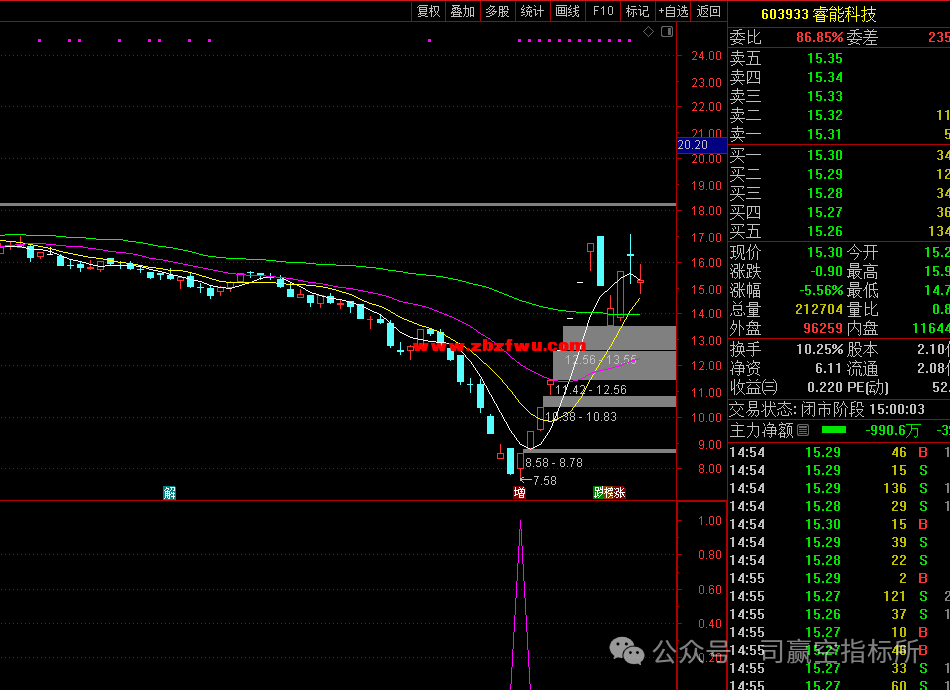Click the 委比 value 86.85%
Viewport: 950px width, 690px height.
point(819,38)
